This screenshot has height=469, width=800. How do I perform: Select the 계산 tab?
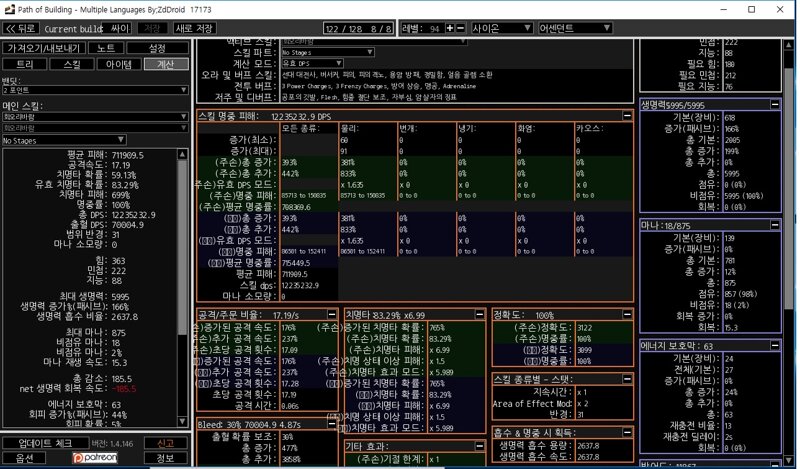[166, 64]
